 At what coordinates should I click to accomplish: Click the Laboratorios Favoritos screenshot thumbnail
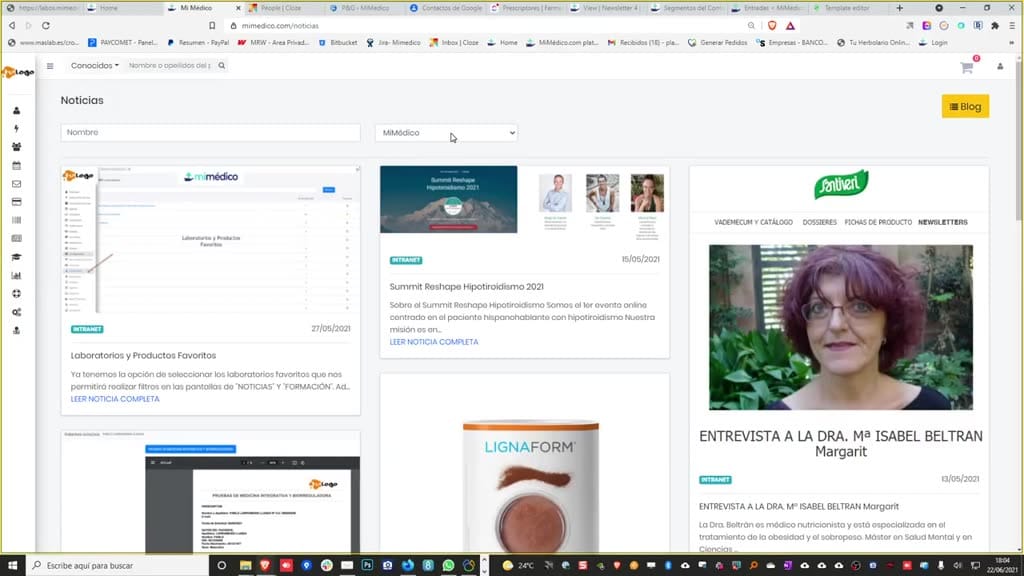pyautogui.click(x=210, y=240)
